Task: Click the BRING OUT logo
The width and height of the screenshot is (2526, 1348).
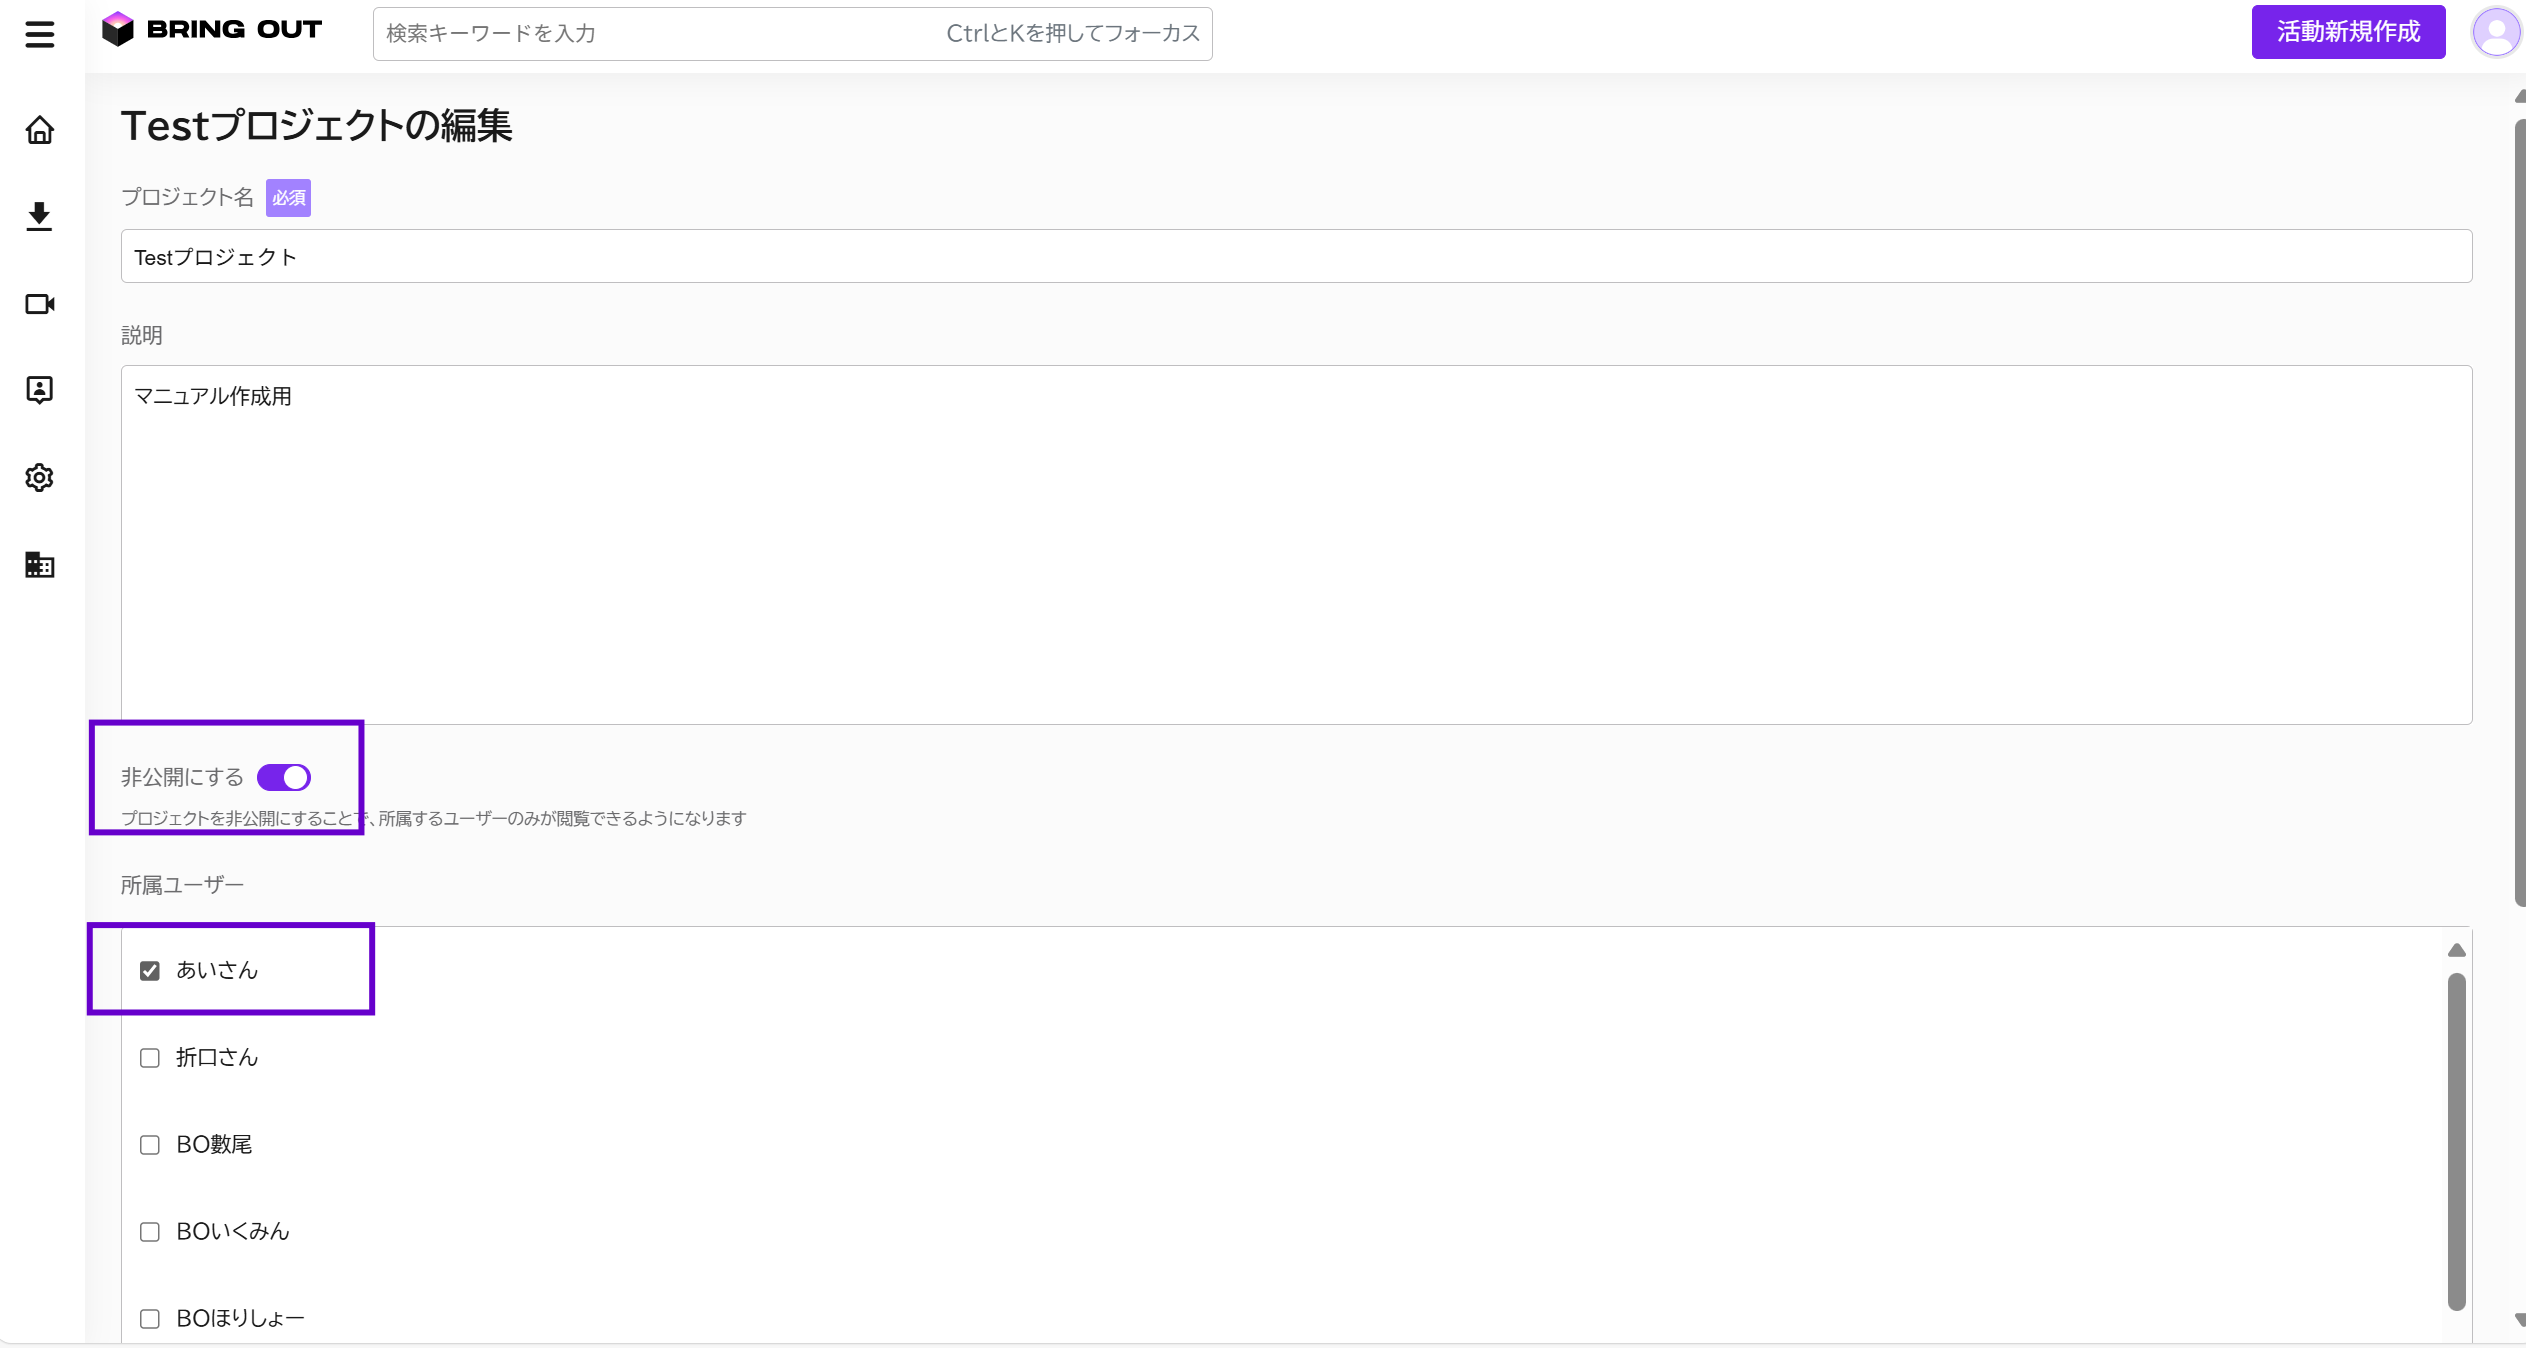Action: pyautogui.click(x=212, y=30)
